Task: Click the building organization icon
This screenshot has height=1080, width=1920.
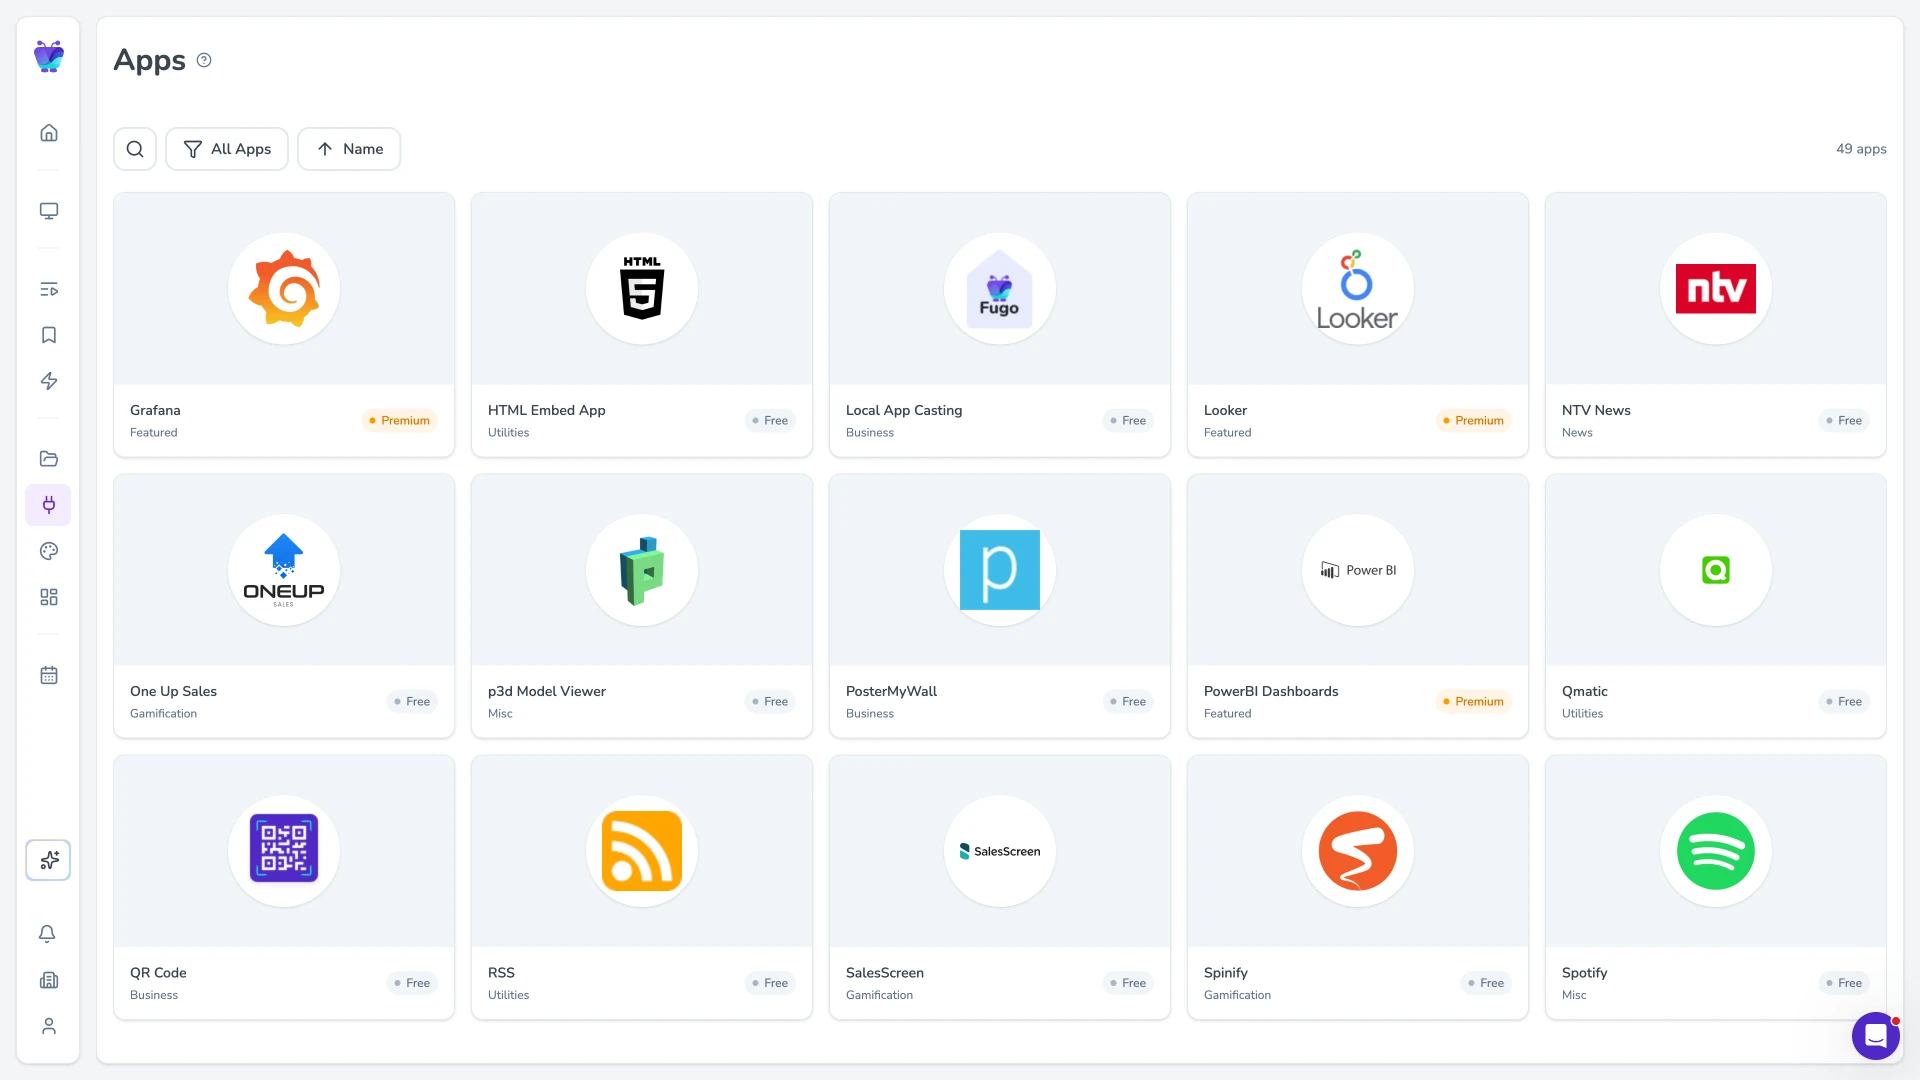Action: (x=48, y=980)
